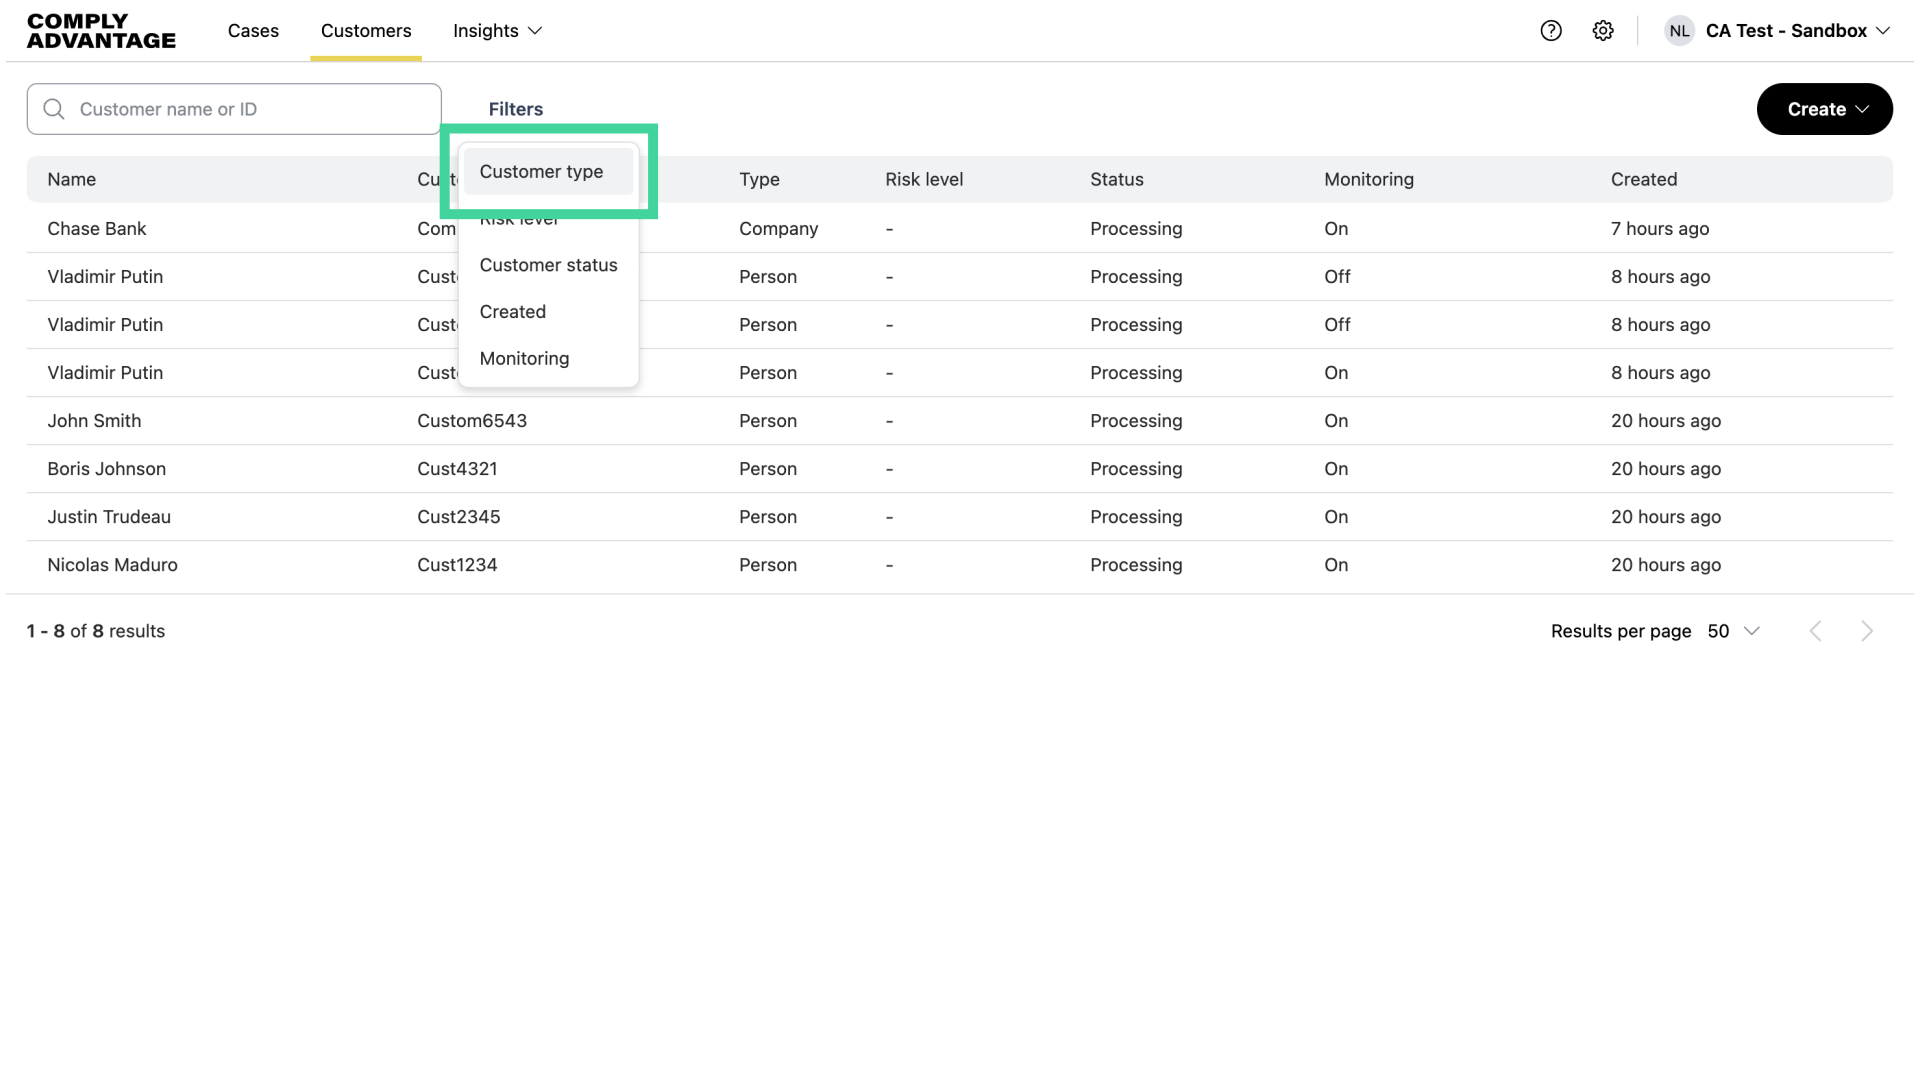
Task: Turn on Monitoring for Vladimir Putin's Off row
Action: click(x=1337, y=276)
